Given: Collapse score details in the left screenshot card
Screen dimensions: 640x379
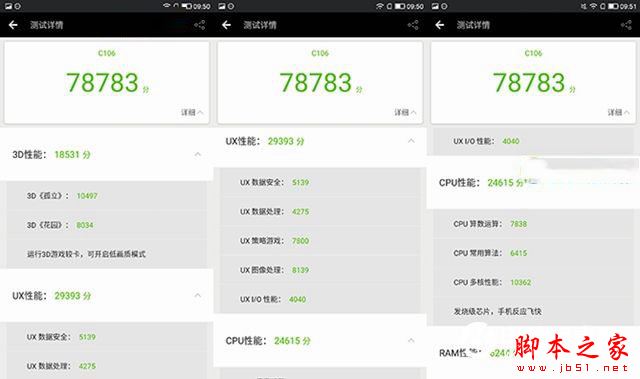Looking at the screenshot, I should point(192,112).
